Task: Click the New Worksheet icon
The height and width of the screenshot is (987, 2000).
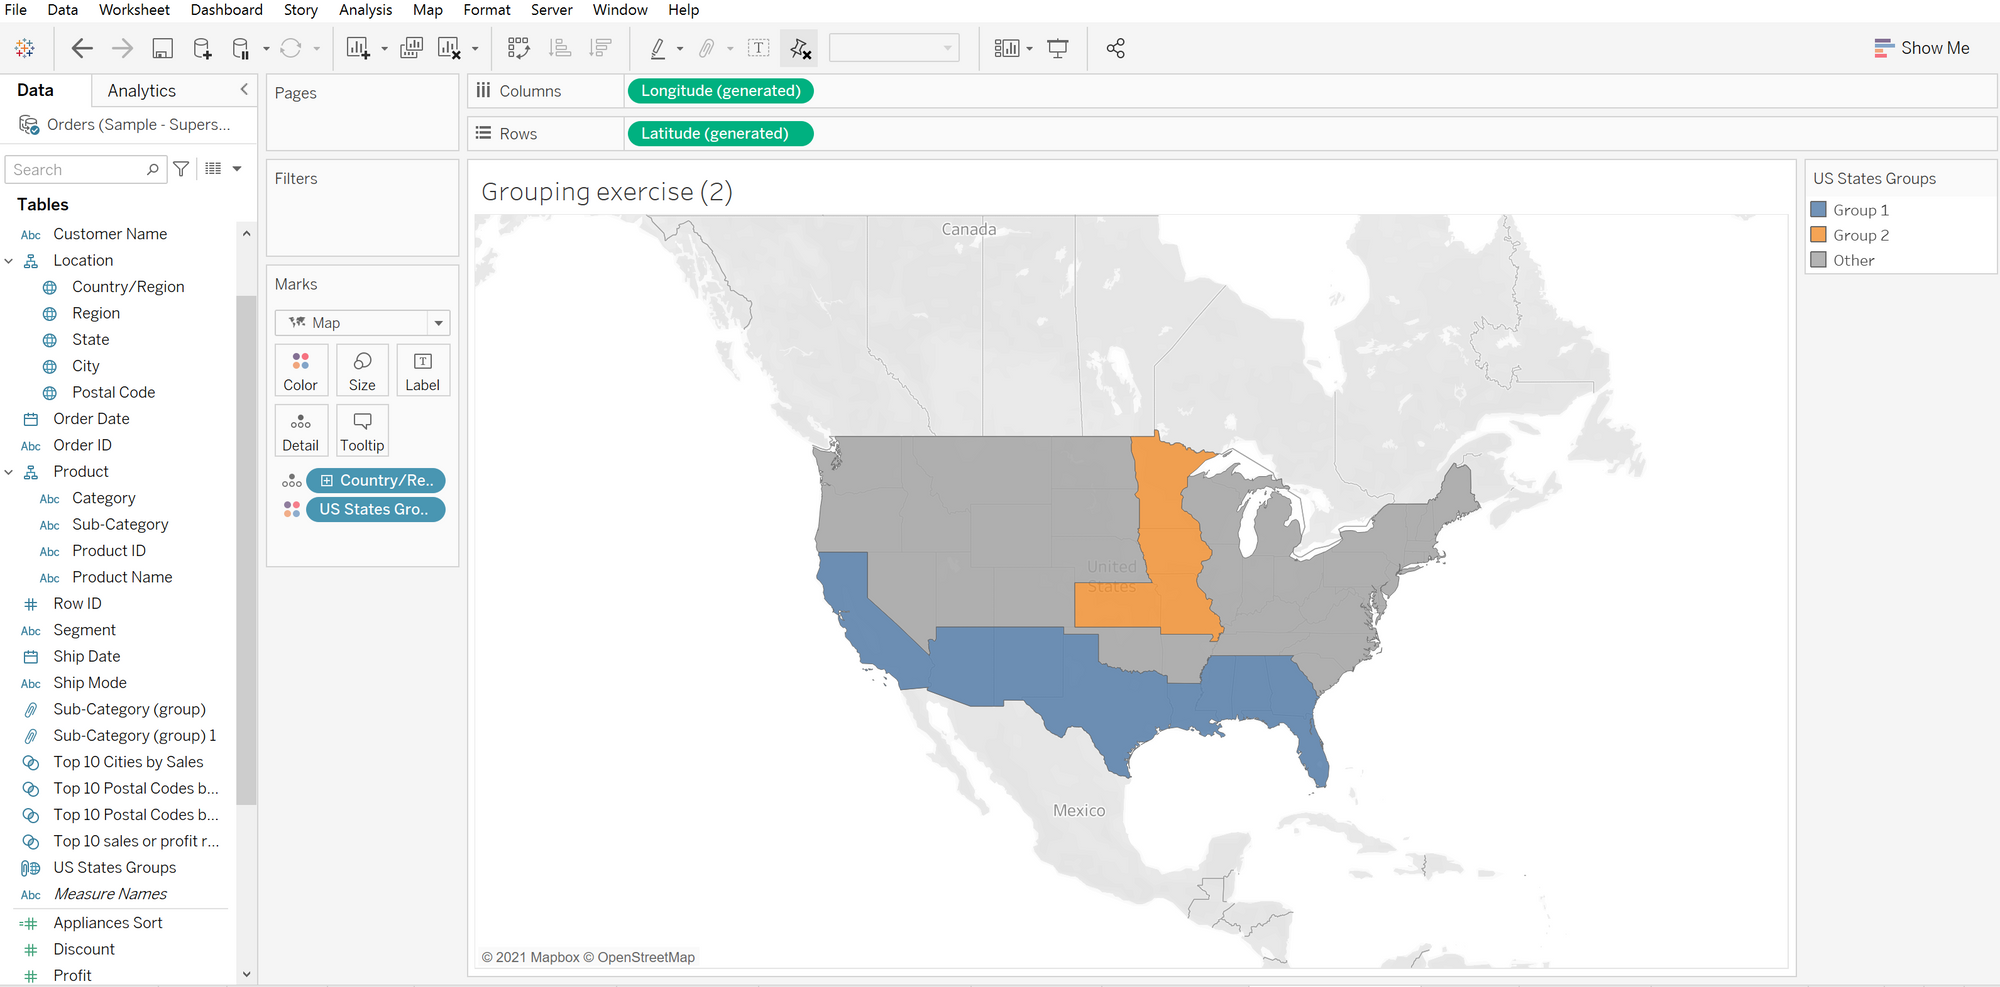Action: 358,48
